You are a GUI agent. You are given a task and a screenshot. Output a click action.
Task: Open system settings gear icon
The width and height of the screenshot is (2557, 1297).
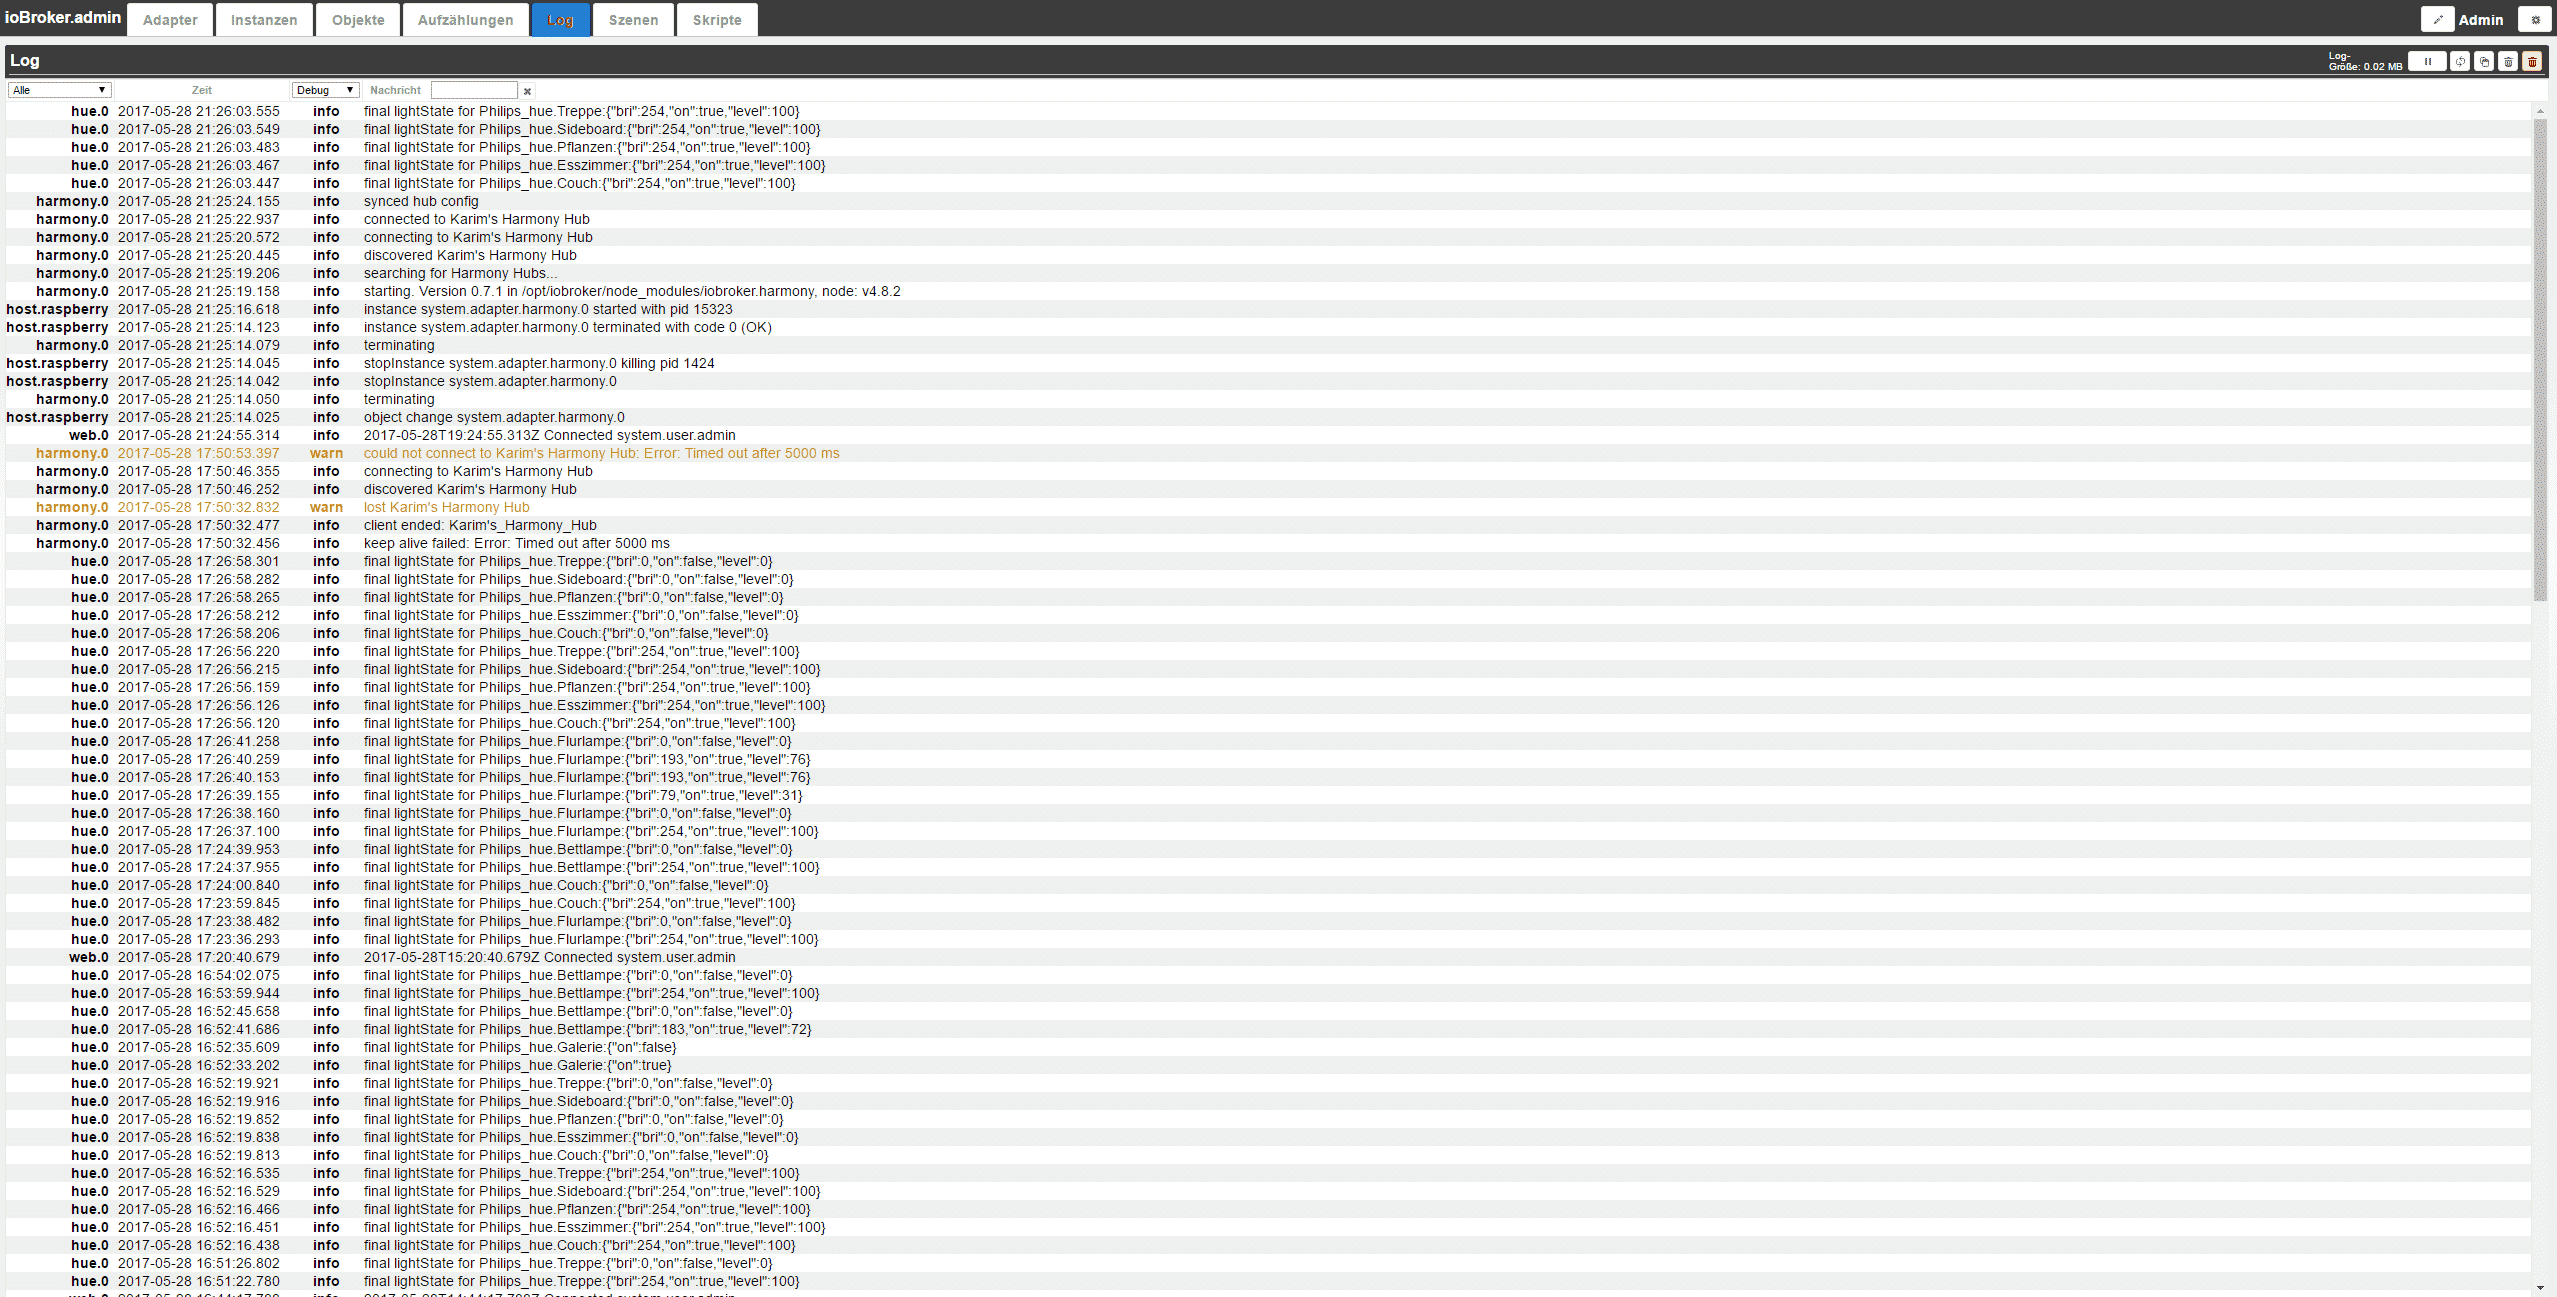2535,19
